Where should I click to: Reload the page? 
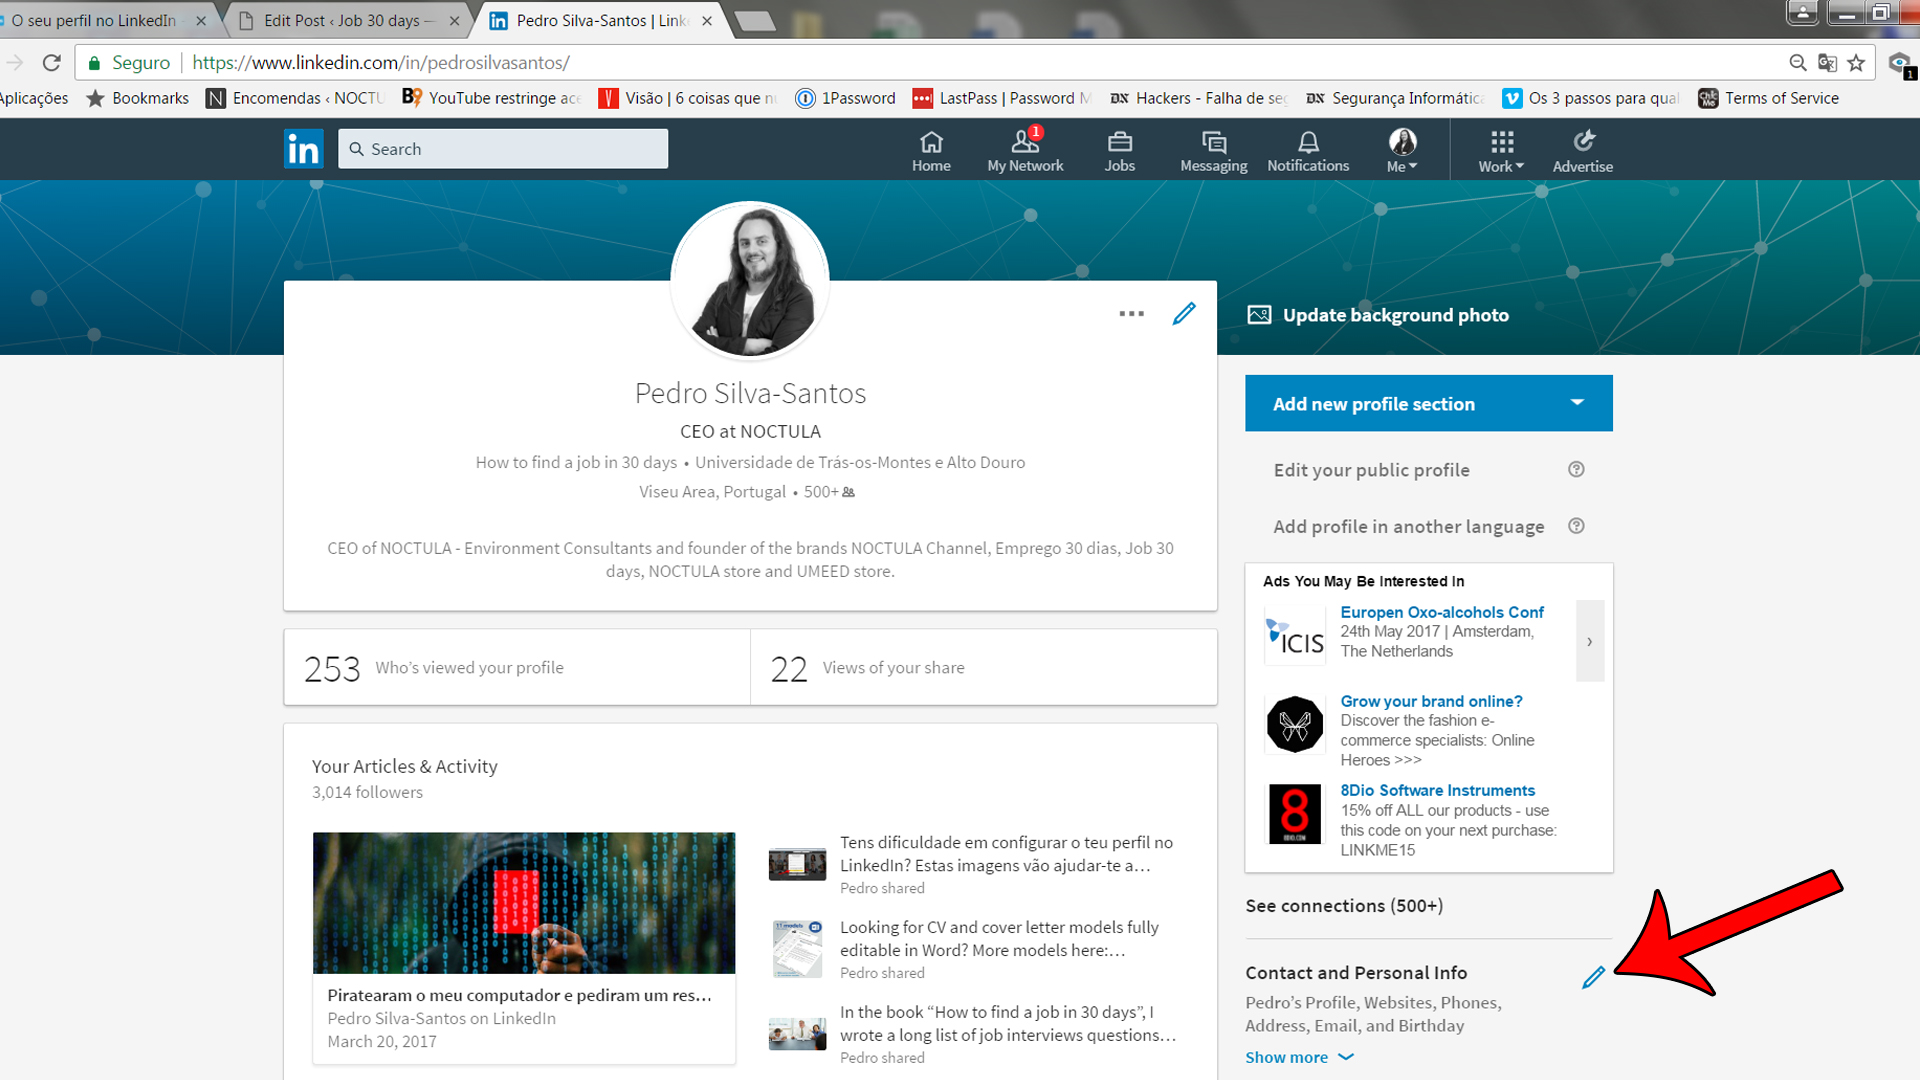(52, 63)
